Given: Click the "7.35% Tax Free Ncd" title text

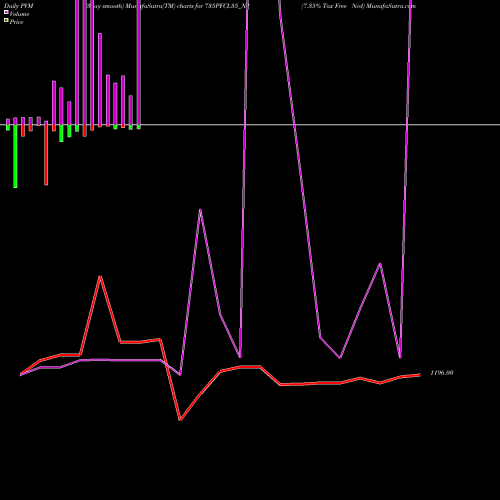Looking at the screenshot, I should [333, 6].
